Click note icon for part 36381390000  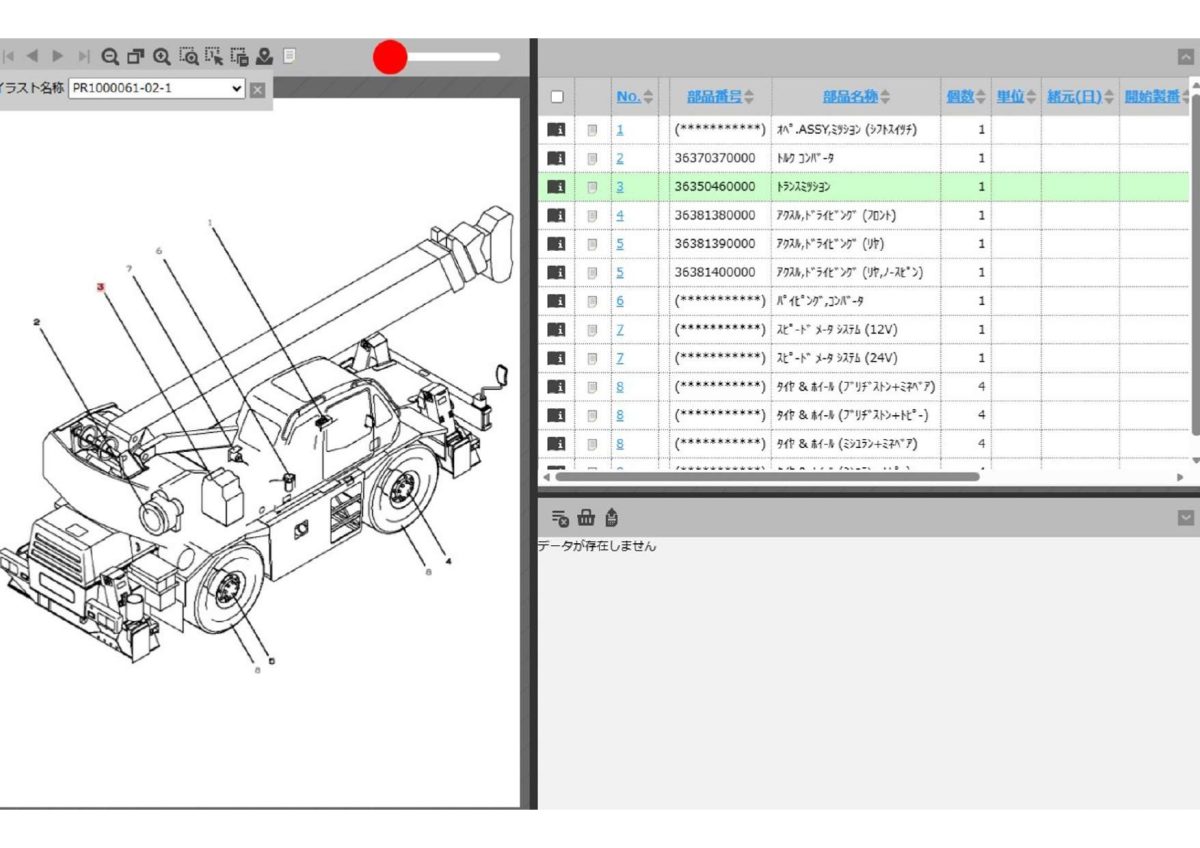pos(592,244)
